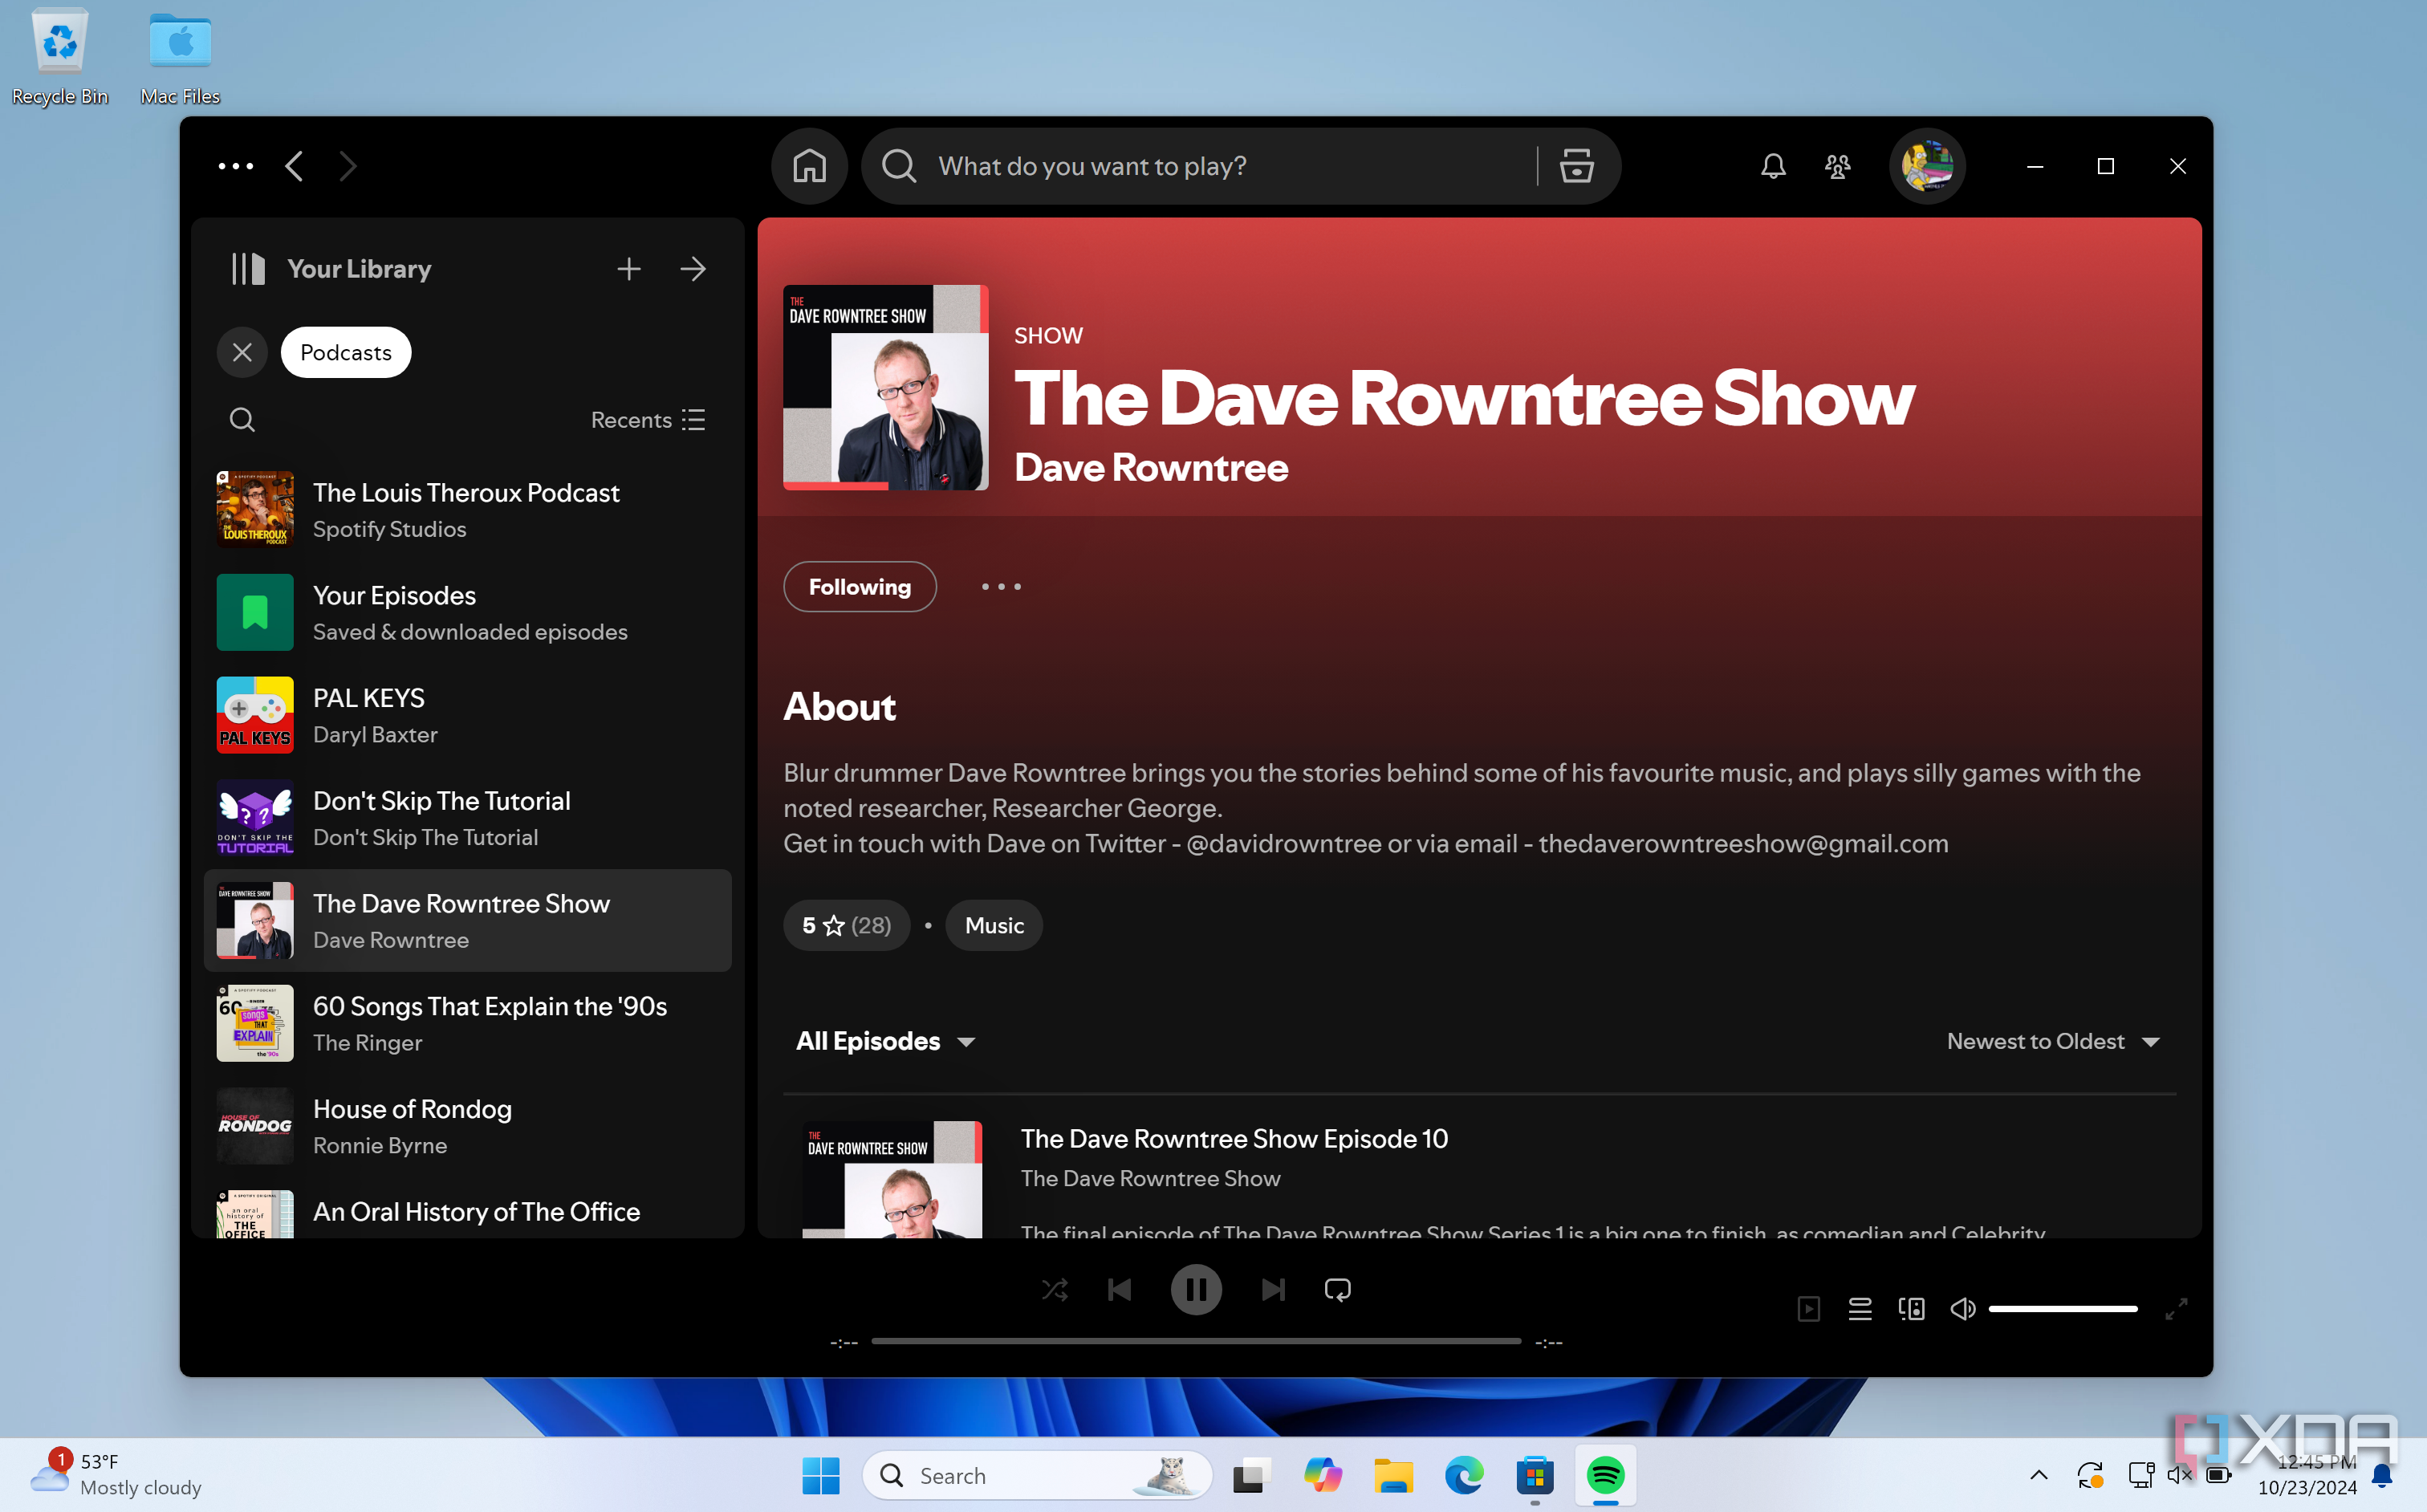2427x1512 pixels.
Task: Open the queue icon in the playback bar
Action: (1859, 1308)
